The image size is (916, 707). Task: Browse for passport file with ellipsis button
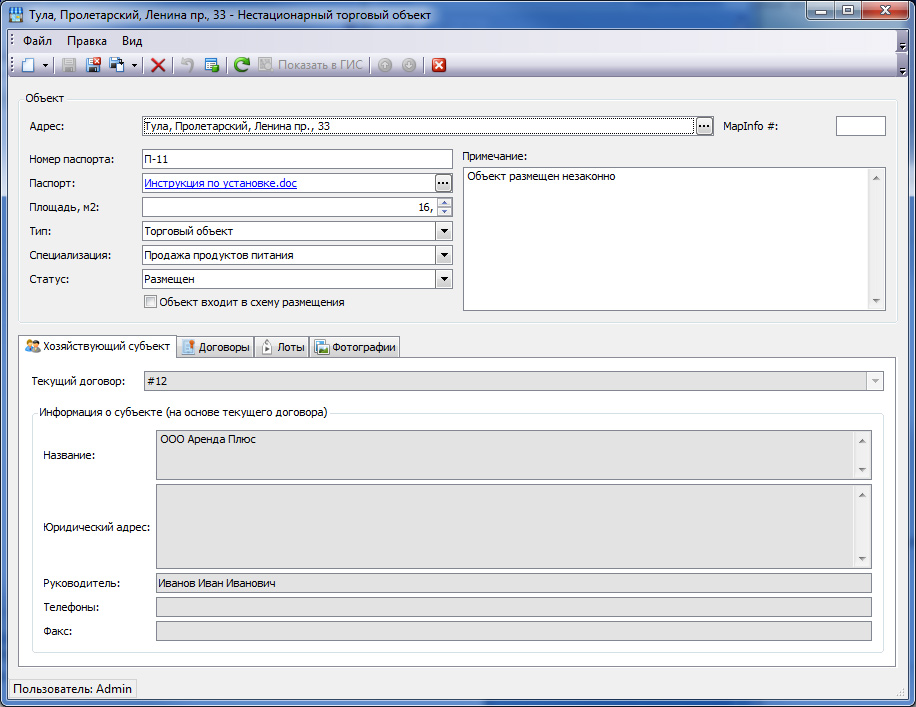click(443, 183)
